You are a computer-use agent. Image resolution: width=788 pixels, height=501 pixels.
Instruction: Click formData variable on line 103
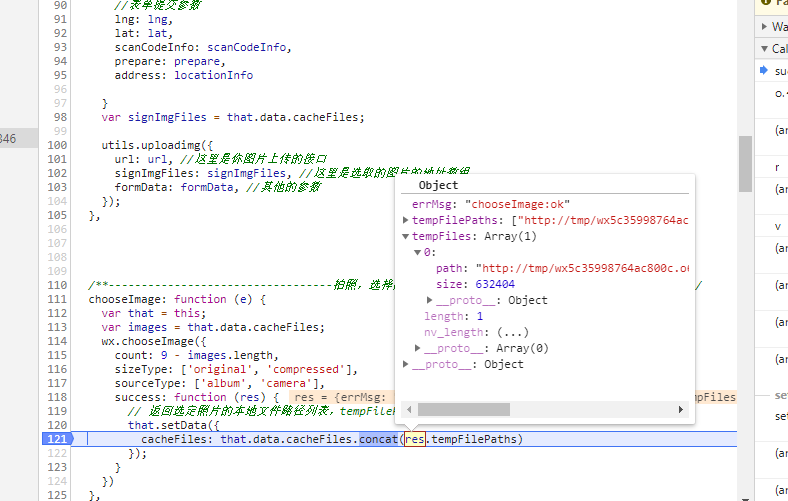point(207,187)
